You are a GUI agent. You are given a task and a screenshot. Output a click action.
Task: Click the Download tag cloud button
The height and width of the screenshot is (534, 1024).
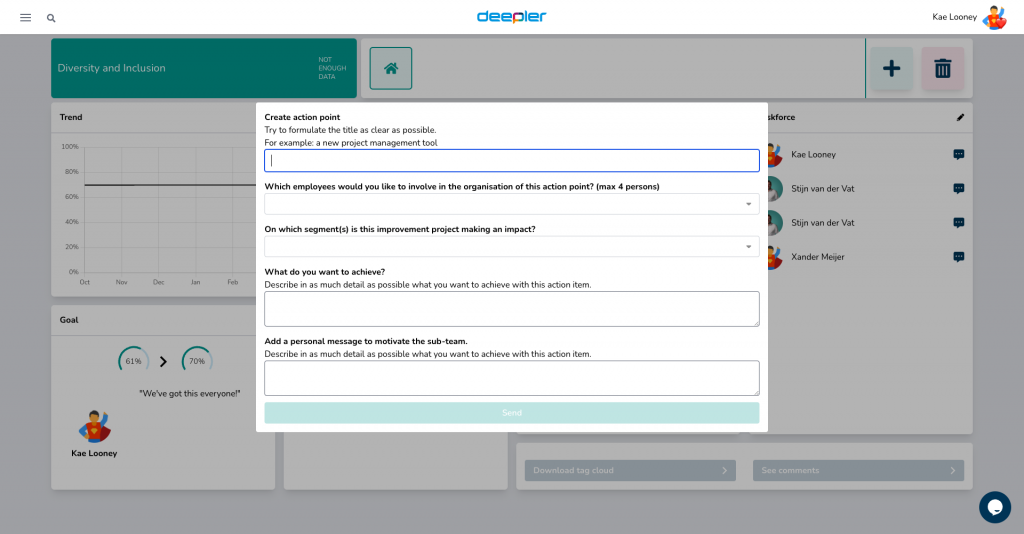tap(630, 470)
